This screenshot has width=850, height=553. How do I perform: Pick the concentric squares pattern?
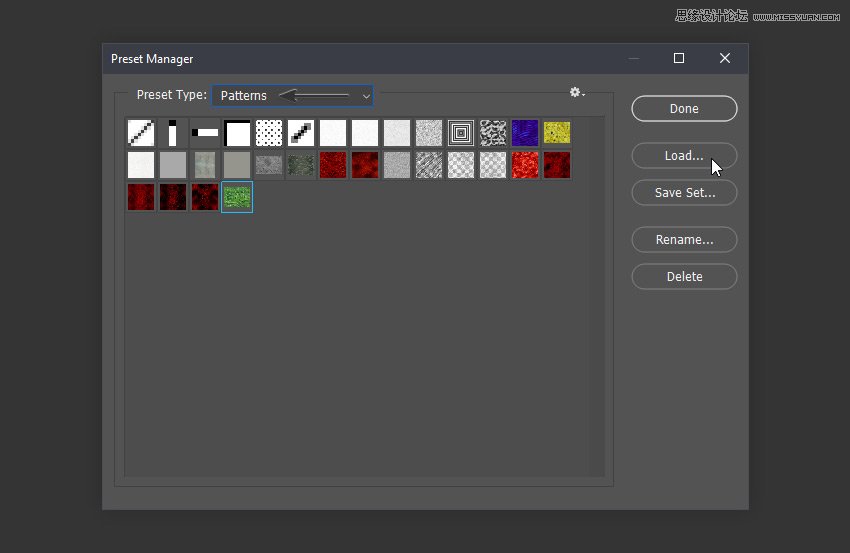point(461,133)
